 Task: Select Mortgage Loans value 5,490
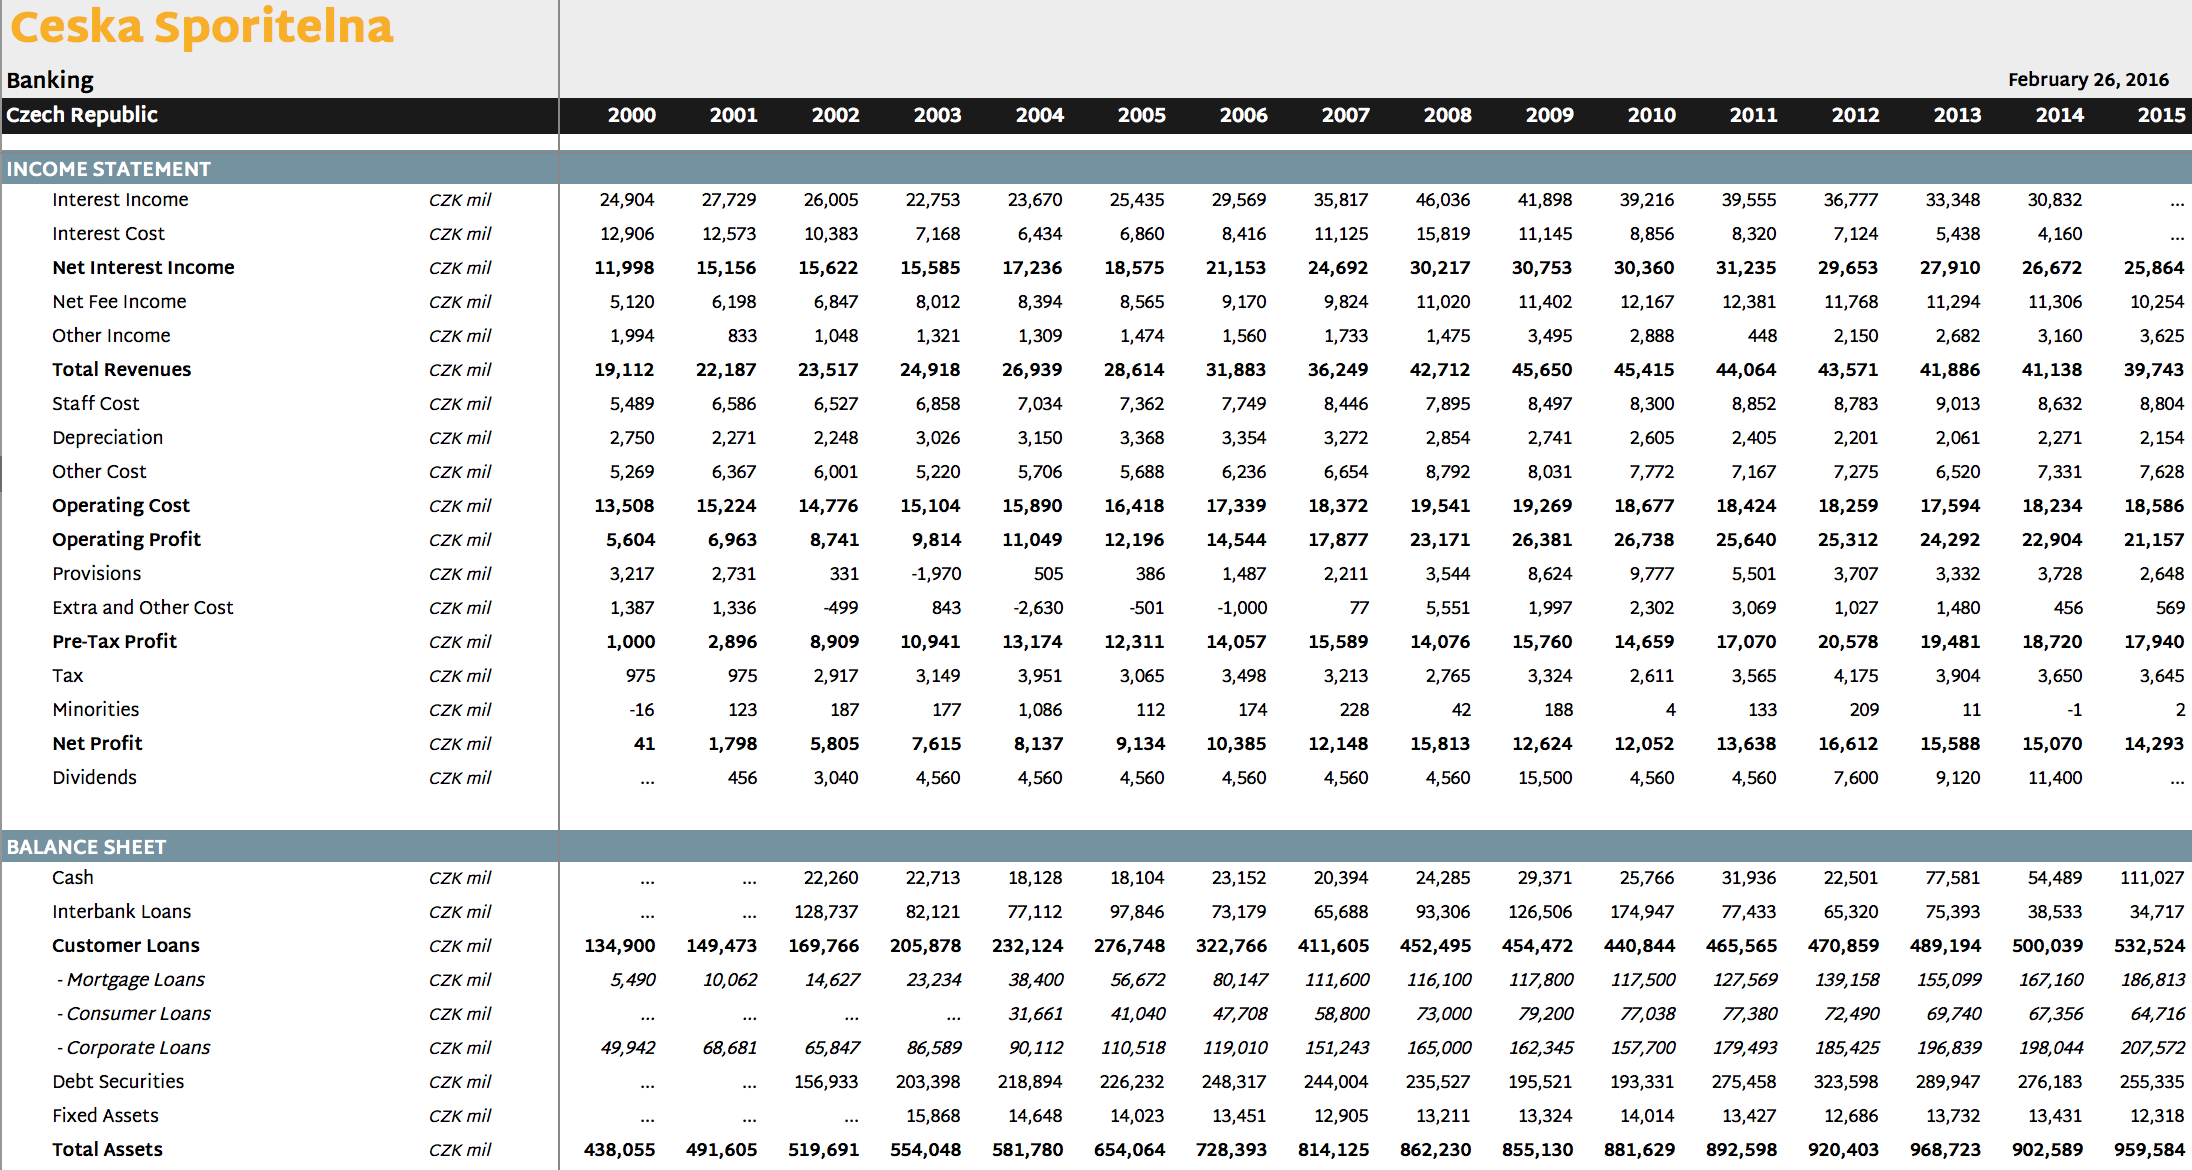click(x=633, y=980)
